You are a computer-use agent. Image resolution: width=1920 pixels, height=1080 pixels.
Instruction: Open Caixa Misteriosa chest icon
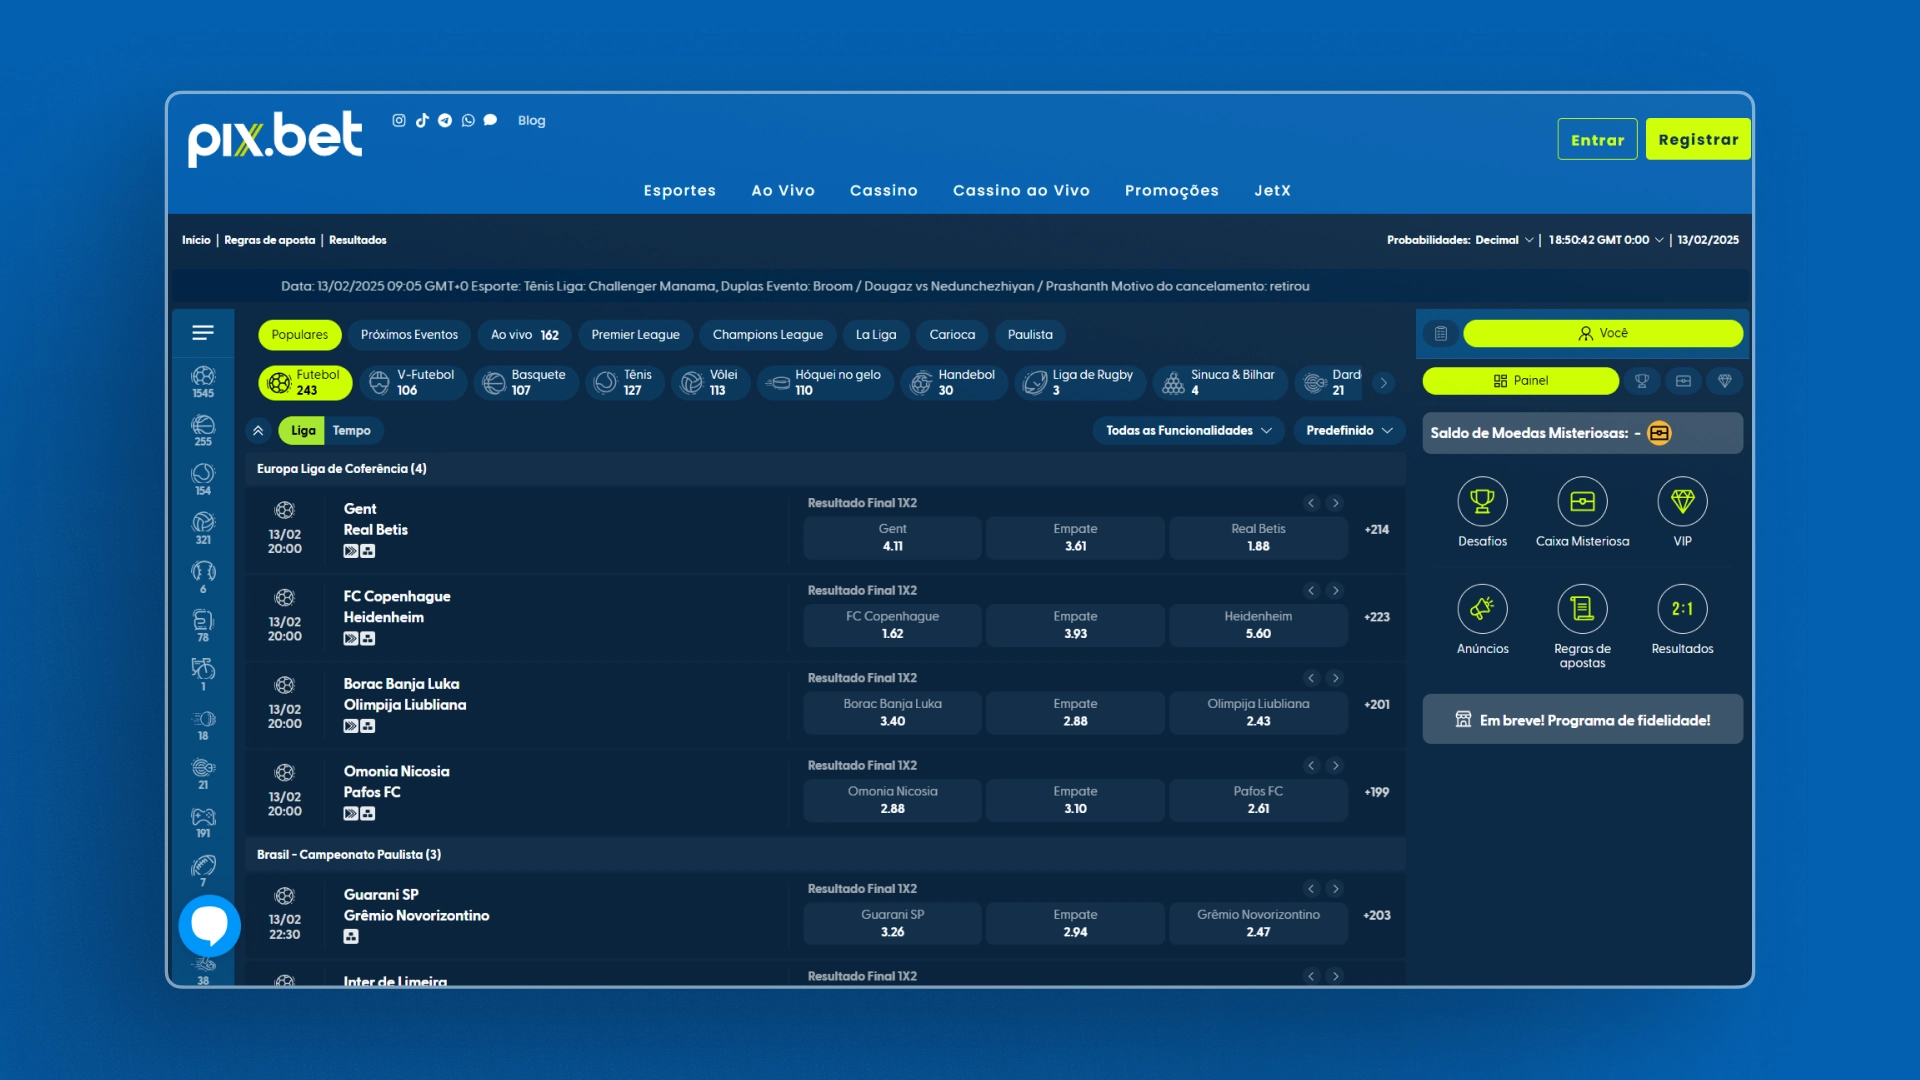pyautogui.click(x=1582, y=501)
